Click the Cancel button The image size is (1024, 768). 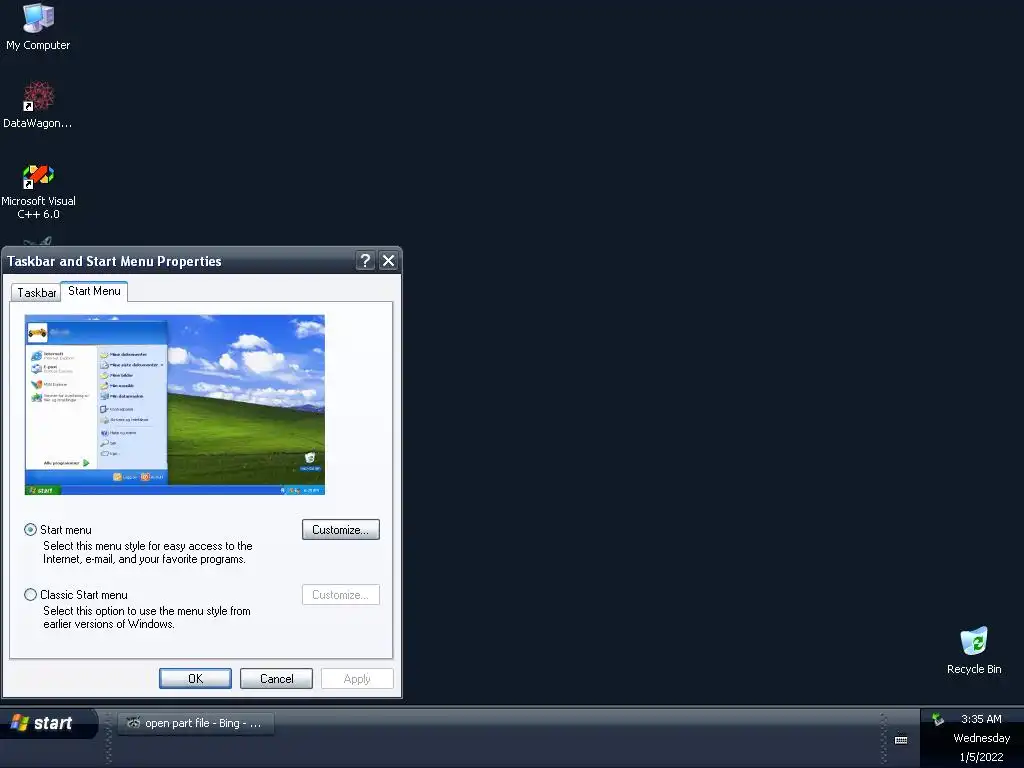[276, 679]
